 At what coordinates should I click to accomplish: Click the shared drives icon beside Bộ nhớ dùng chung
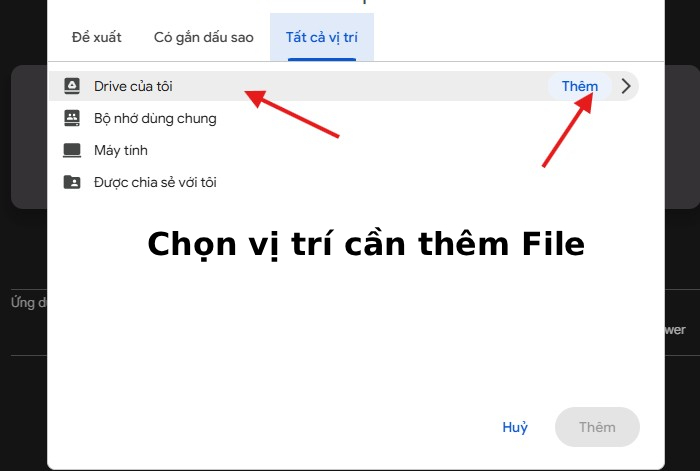[x=71, y=118]
